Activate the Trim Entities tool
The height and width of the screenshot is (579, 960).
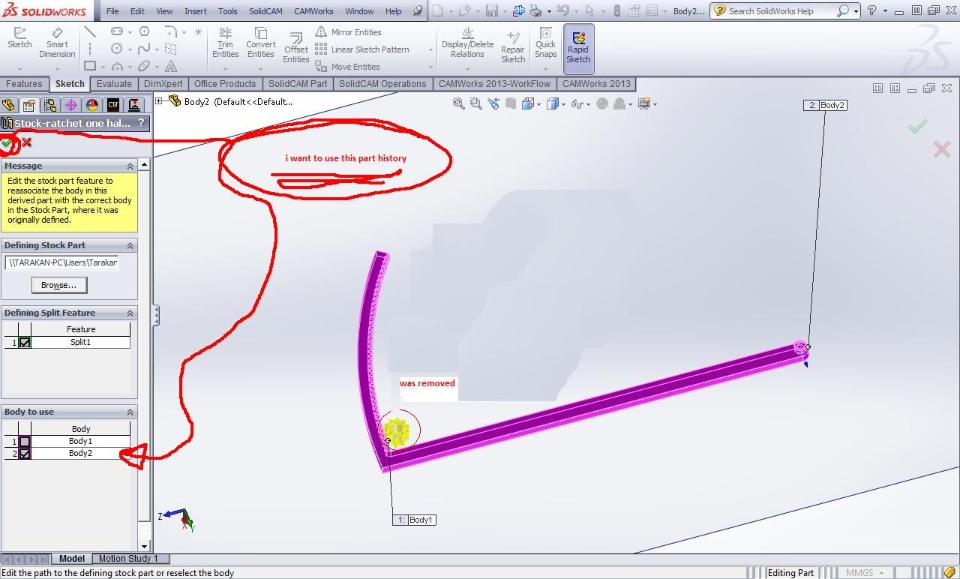(x=225, y=43)
